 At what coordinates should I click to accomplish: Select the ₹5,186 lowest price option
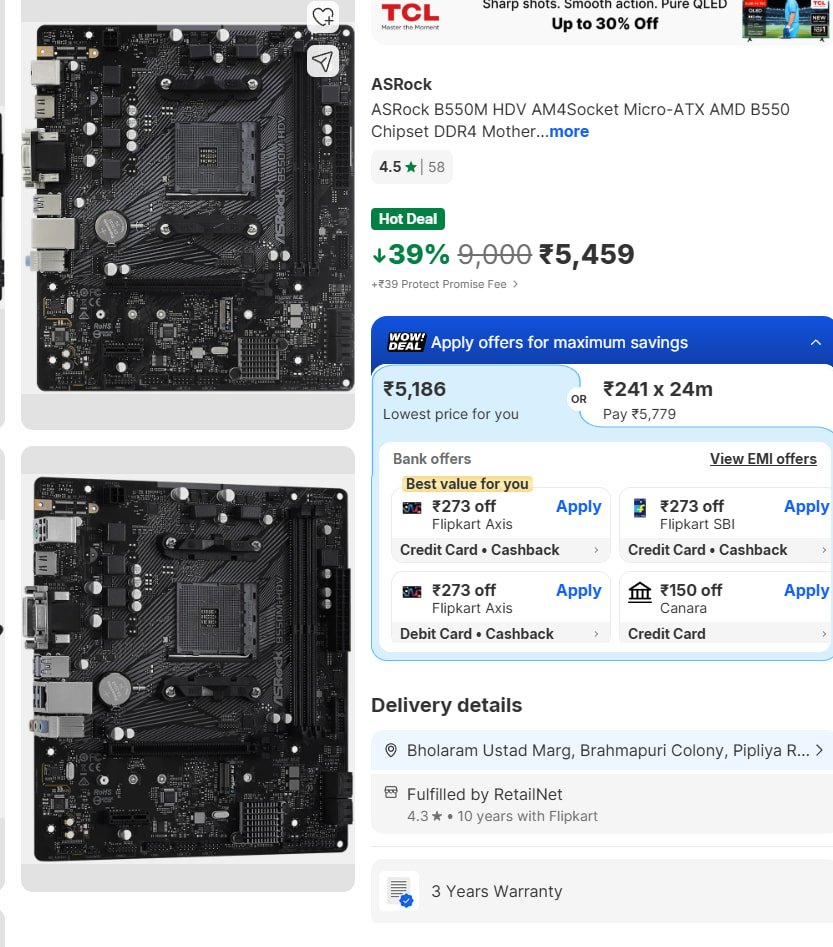coord(472,399)
